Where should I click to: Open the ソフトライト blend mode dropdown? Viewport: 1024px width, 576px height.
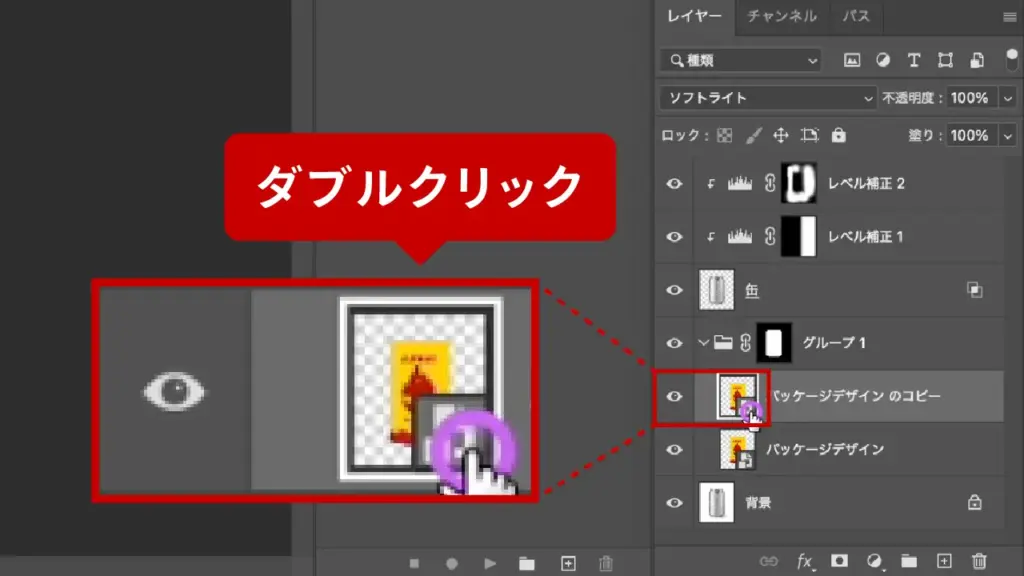[768, 98]
